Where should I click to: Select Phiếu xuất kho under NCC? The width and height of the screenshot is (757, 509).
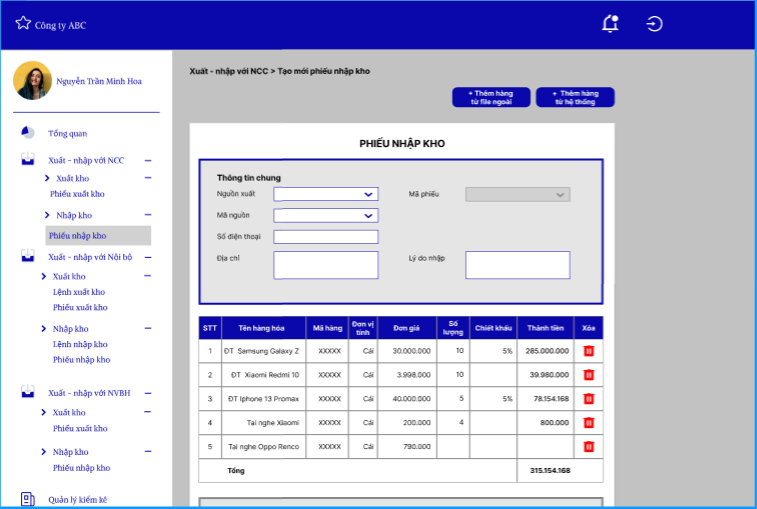77,194
